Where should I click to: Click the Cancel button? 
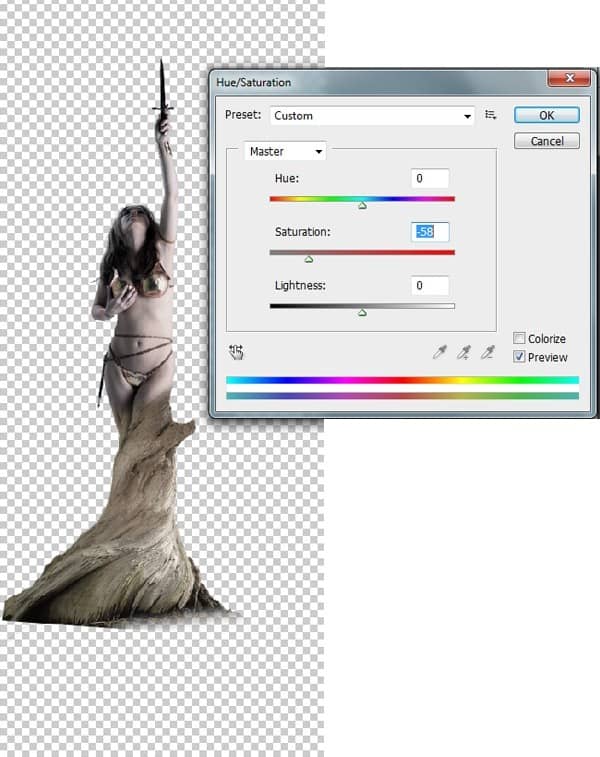(547, 141)
